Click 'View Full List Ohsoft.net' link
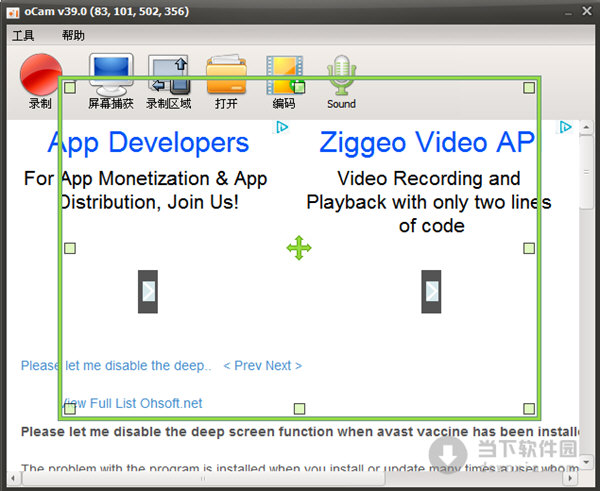 click(132, 403)
